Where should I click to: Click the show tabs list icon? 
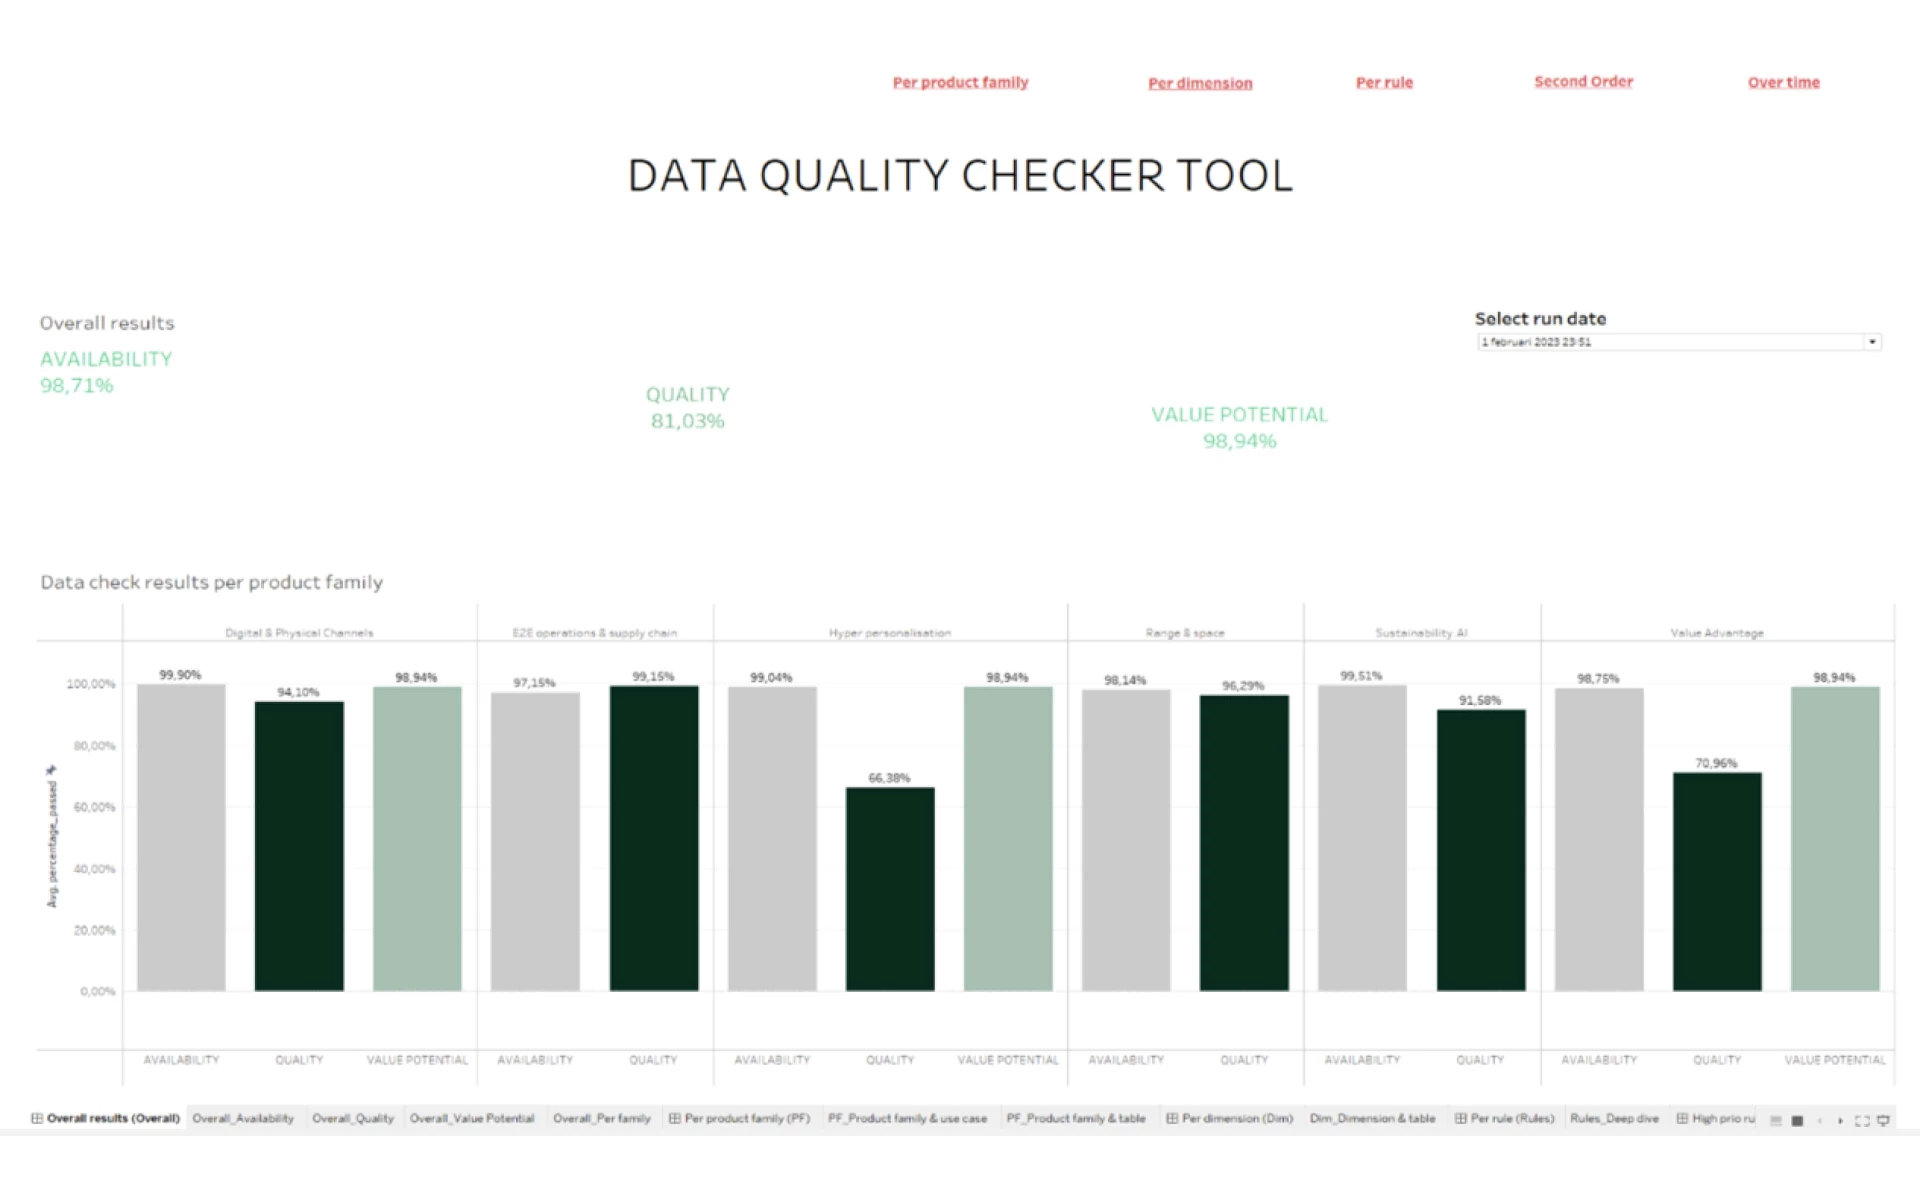(x=1776, y=1121)
